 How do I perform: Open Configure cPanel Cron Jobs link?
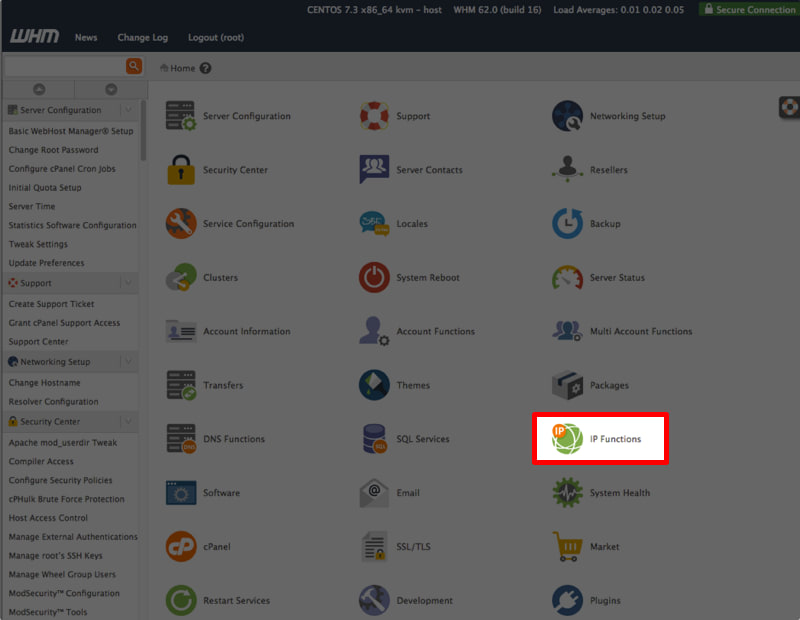[x=62, y=169]
